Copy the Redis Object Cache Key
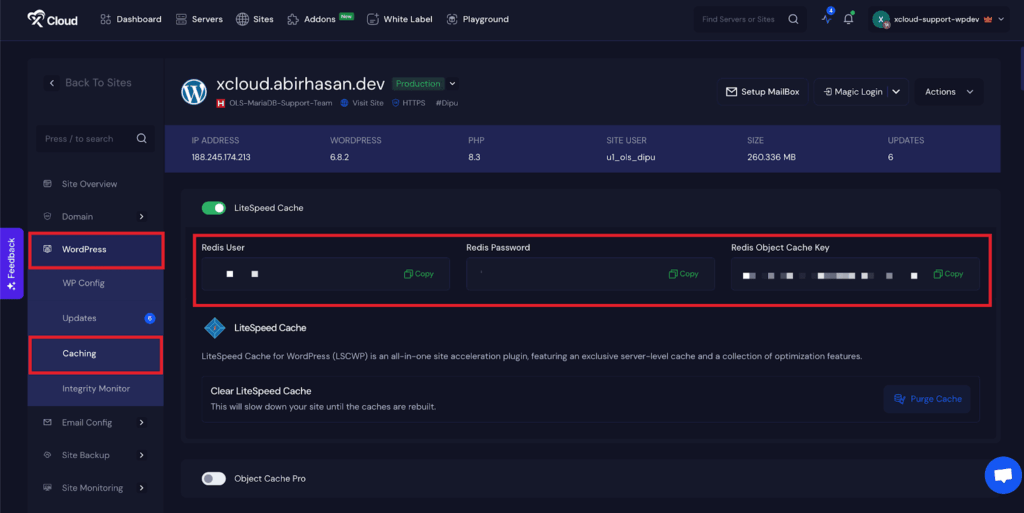Screen dimensions: 1024x513 pos(948,274)
